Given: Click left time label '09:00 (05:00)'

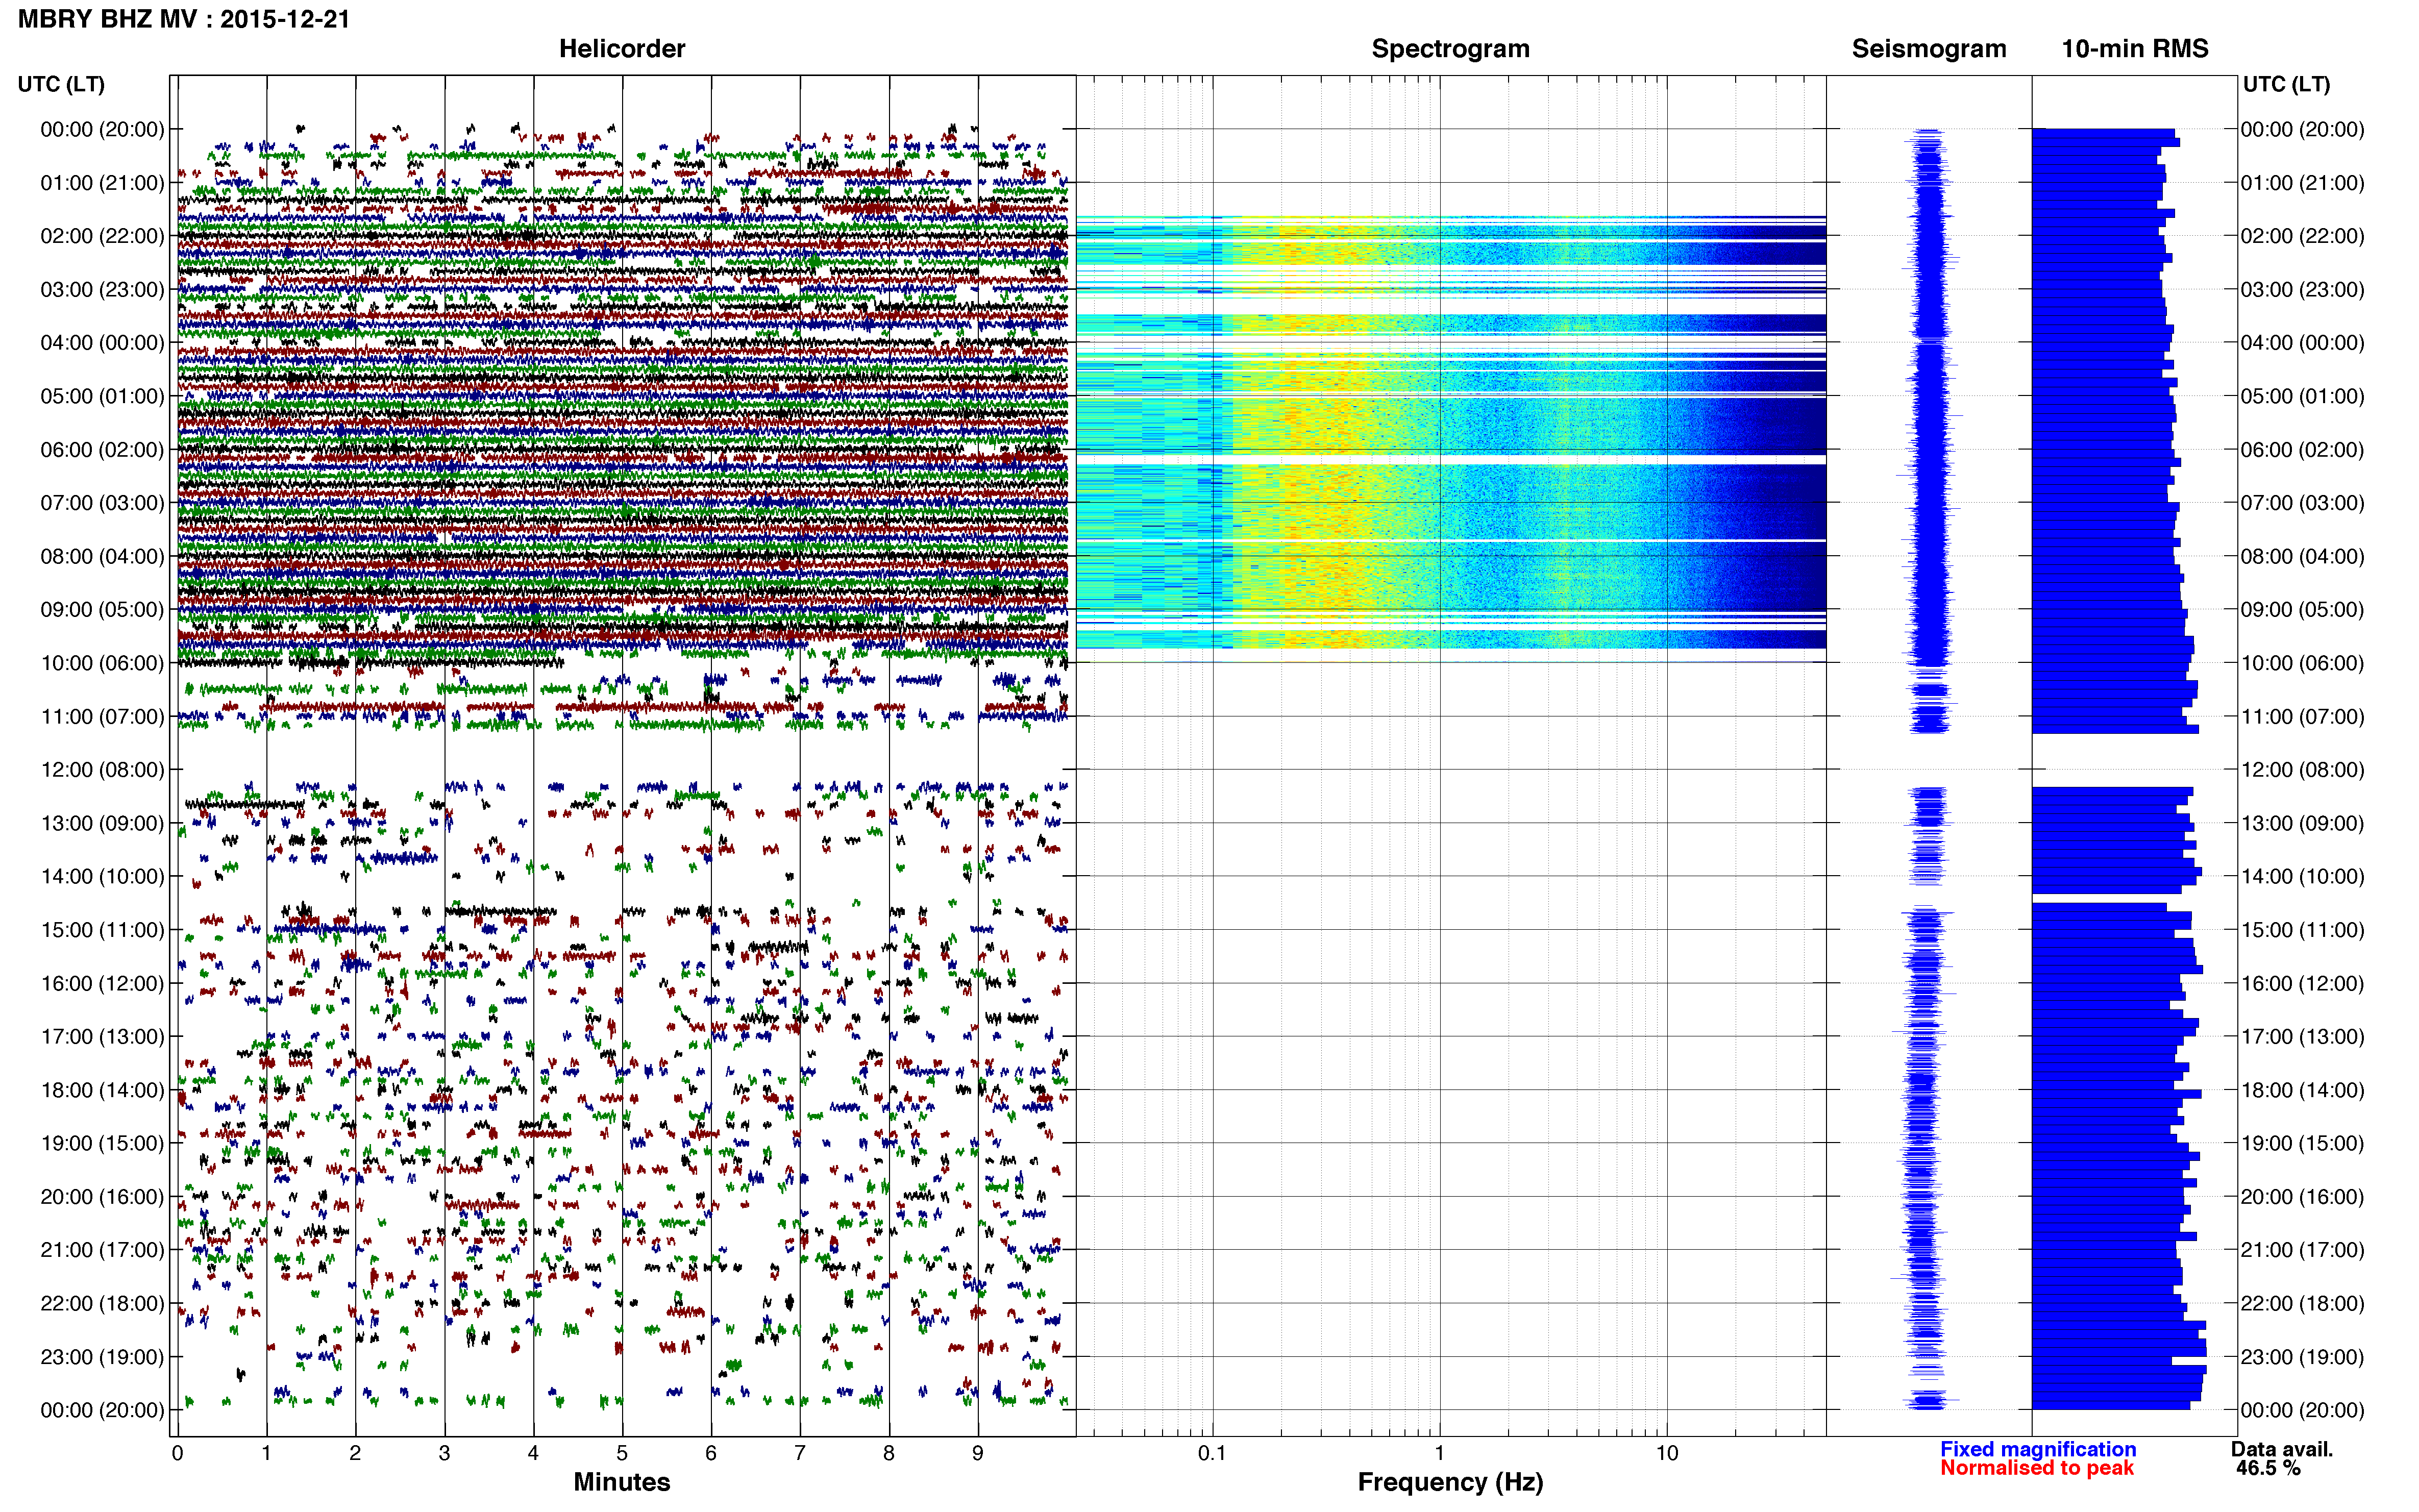Looking at the screenshot, I should 102,610.
